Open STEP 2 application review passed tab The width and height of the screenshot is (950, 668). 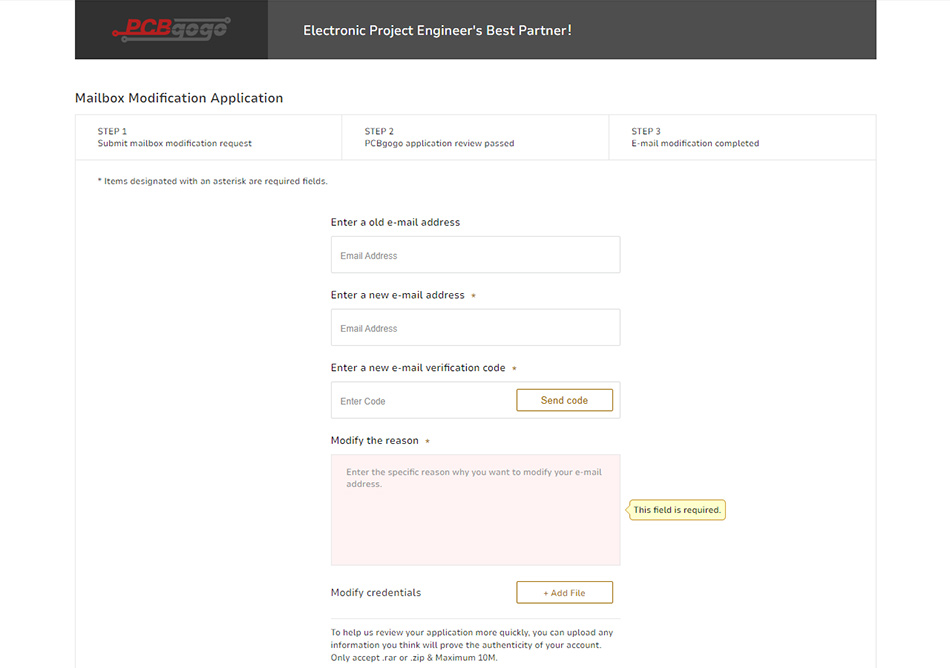[x=476, y=137]
